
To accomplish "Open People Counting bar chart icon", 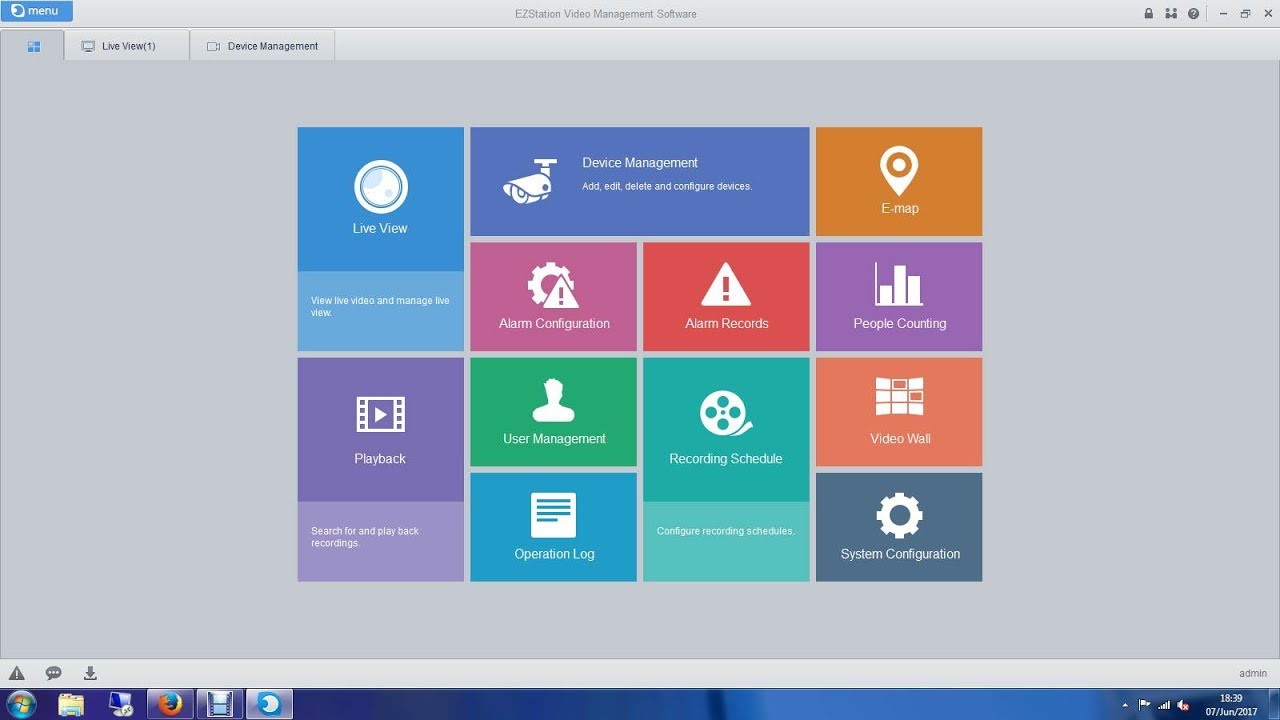I will pos(898,284).
